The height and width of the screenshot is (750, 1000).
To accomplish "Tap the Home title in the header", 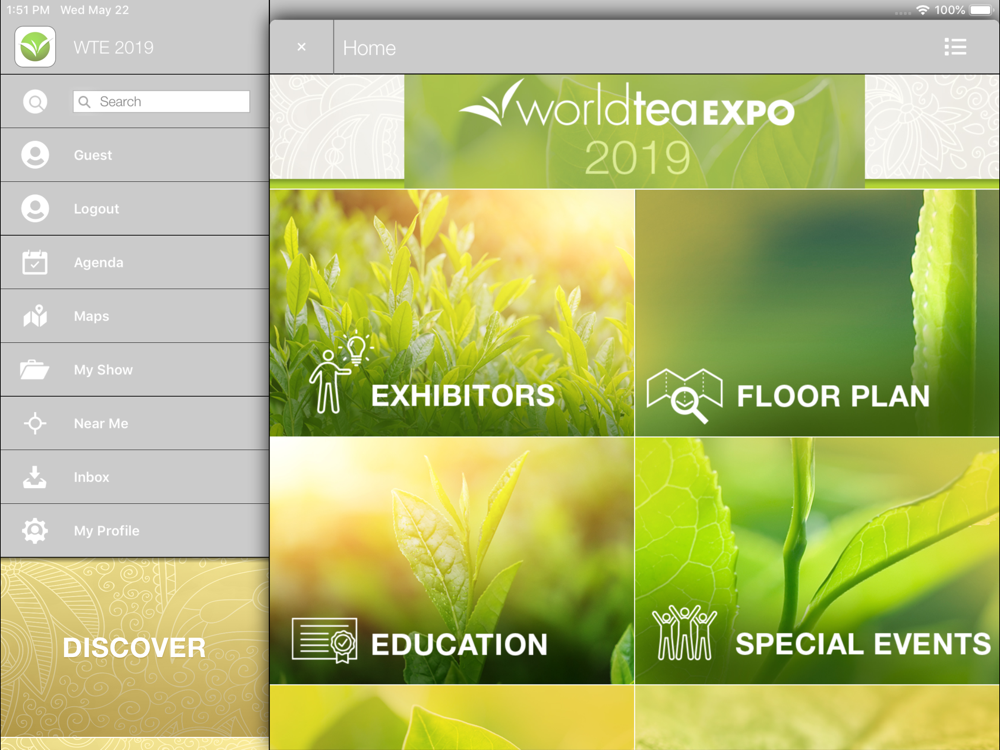I will tap(369, 48).
